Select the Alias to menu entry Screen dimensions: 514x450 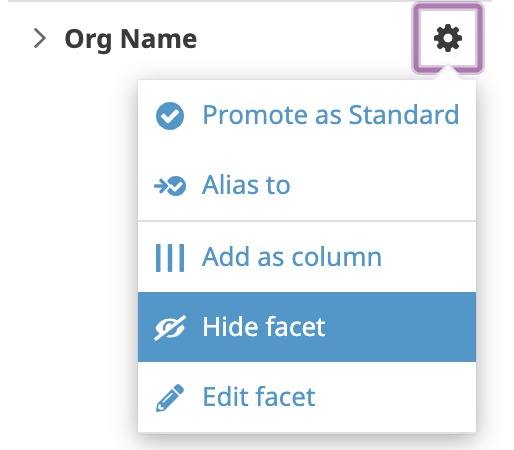click(x=307, y=186)
